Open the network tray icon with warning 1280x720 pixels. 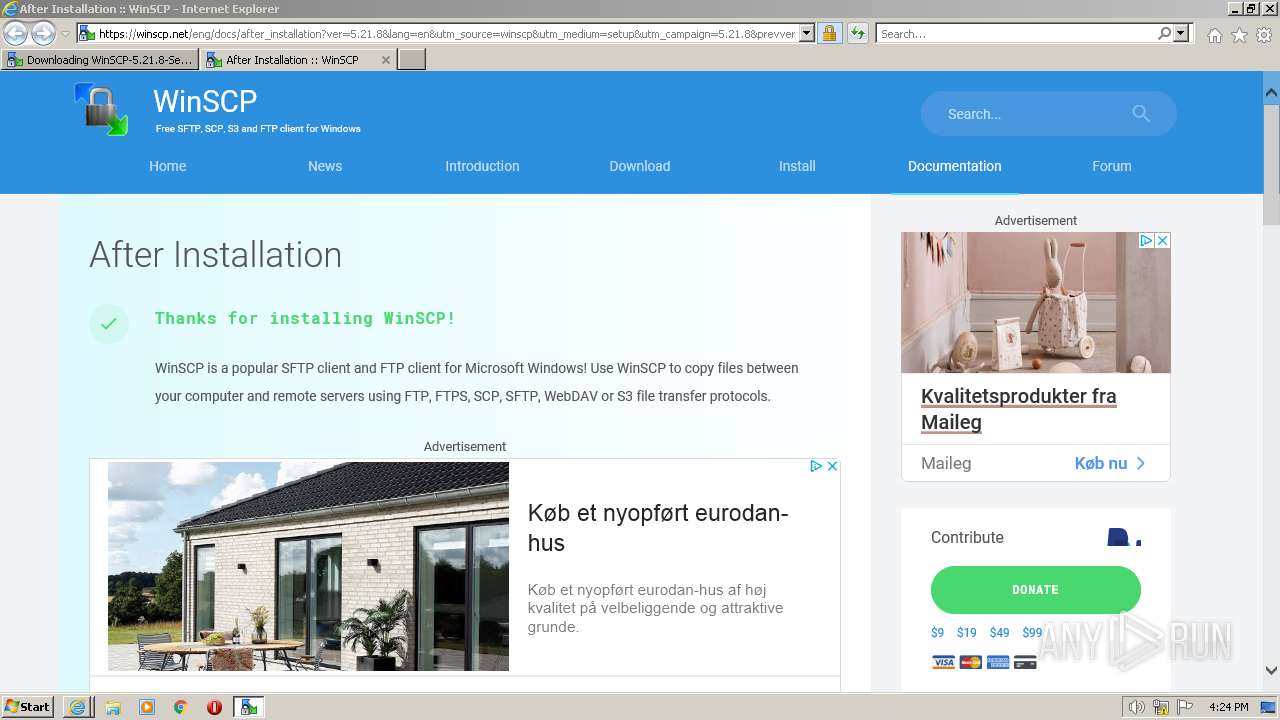click(1160, 707)
